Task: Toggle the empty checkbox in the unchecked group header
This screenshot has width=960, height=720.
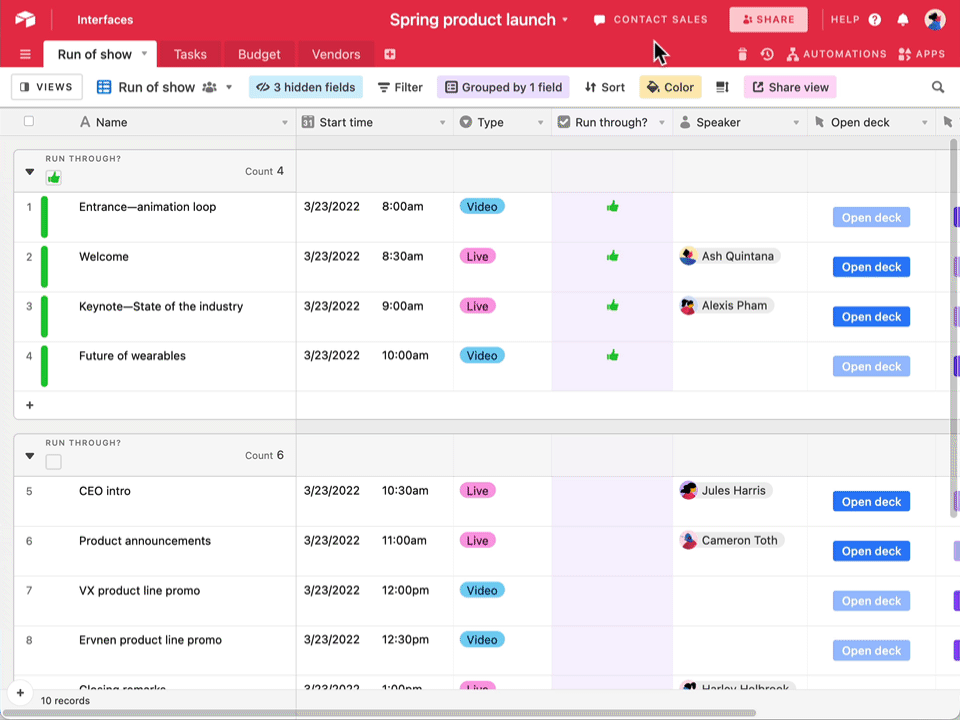Action: coord(53,462)
